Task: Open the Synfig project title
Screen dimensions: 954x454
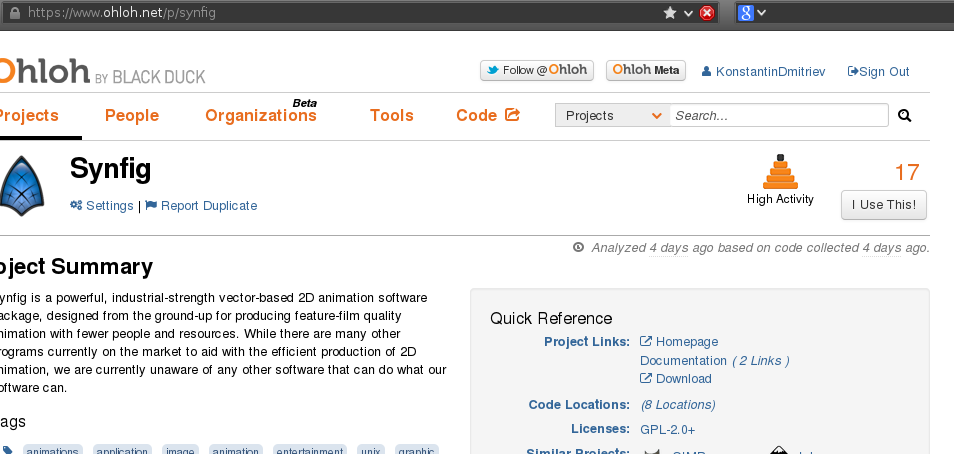Action: [x=110, y=169]
